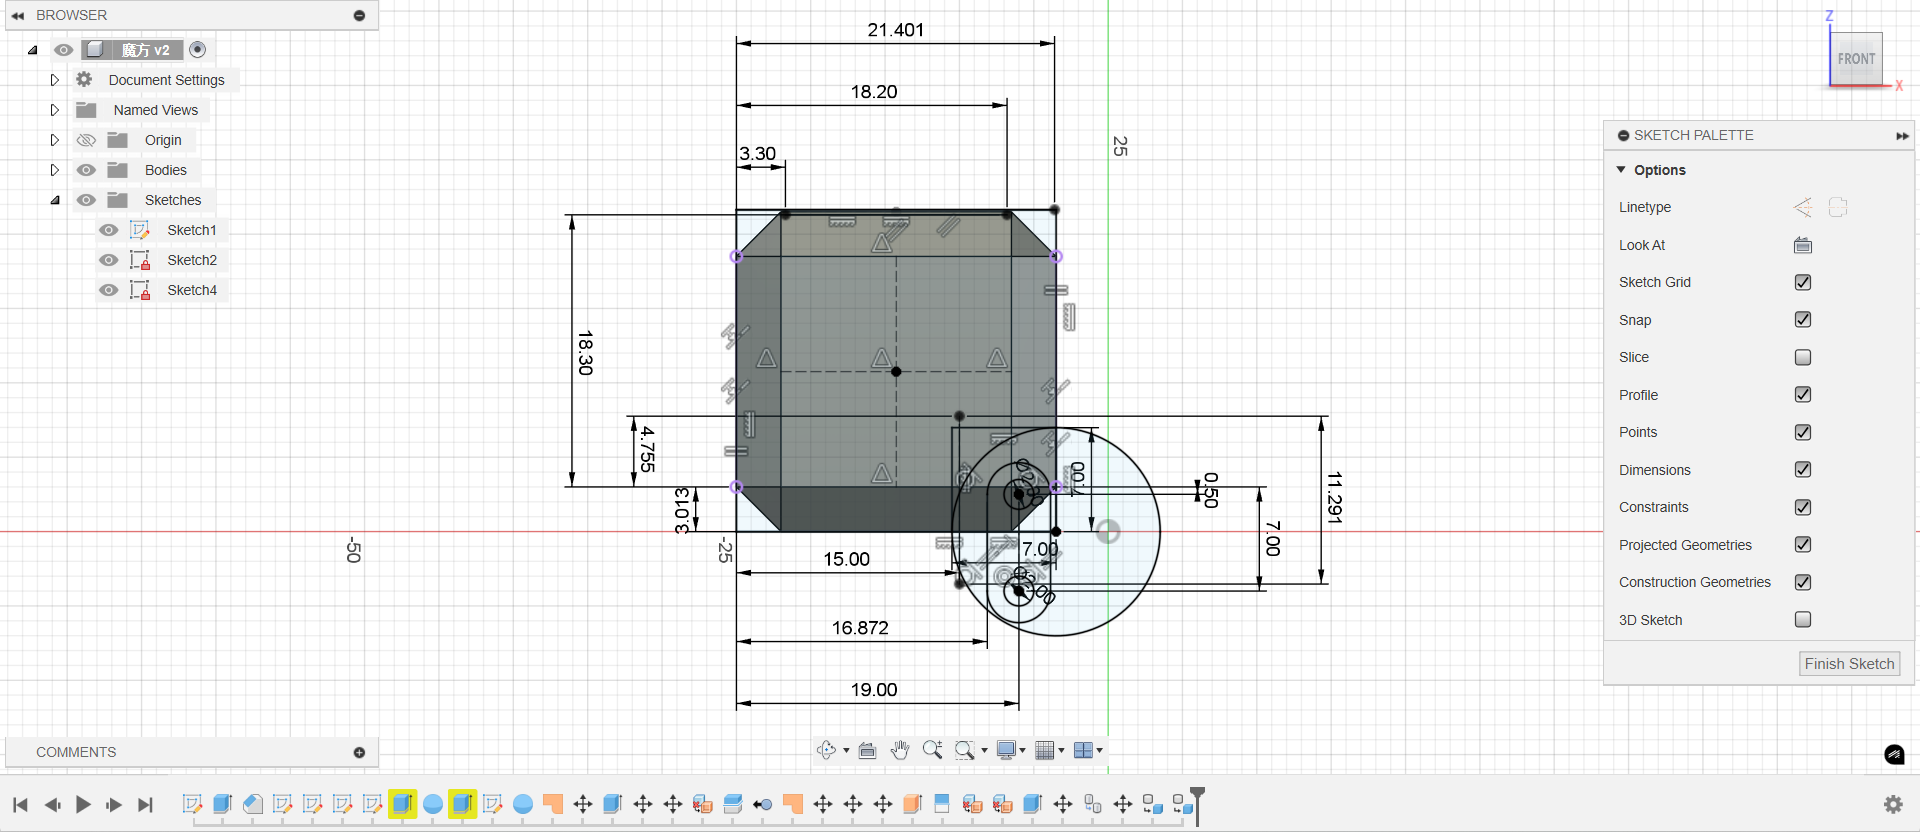Click the Orbit tool in navigation bar
Image resolution: width=1920 pixels, height=832 pixels.
(x=826, y=750)
